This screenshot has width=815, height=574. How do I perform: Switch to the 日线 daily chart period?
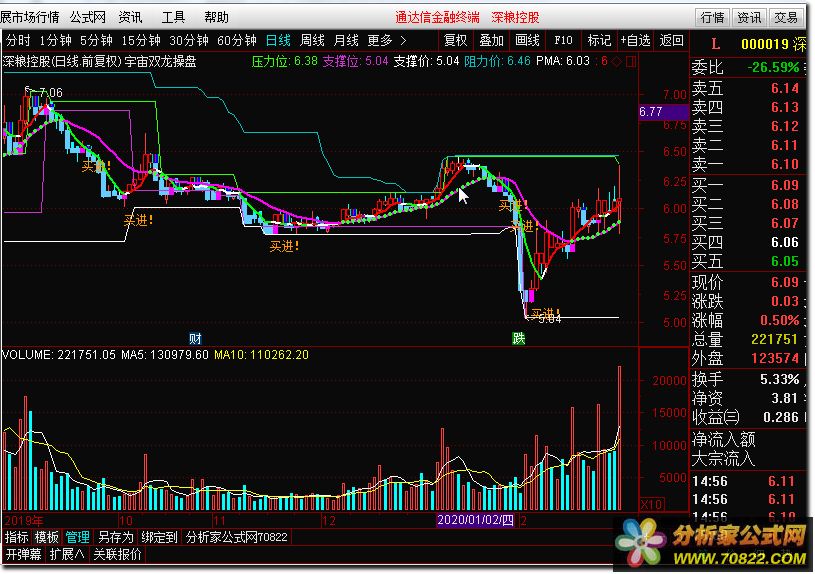point(278,40)
